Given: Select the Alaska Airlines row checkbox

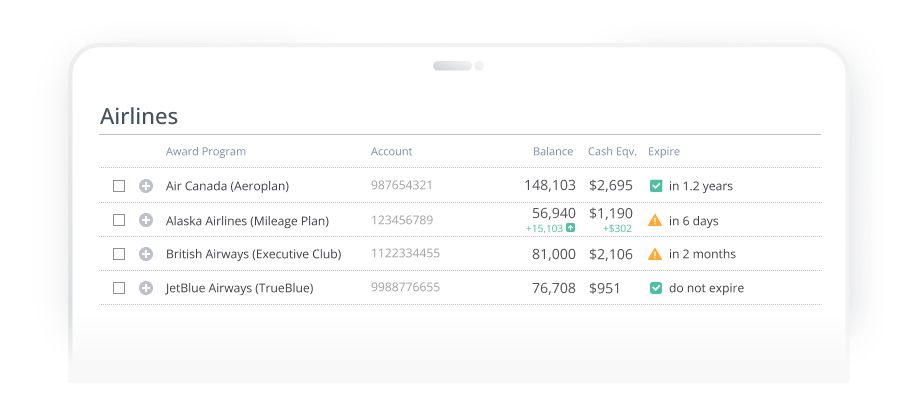Looking at the screenshot, I should coord(119,220).
